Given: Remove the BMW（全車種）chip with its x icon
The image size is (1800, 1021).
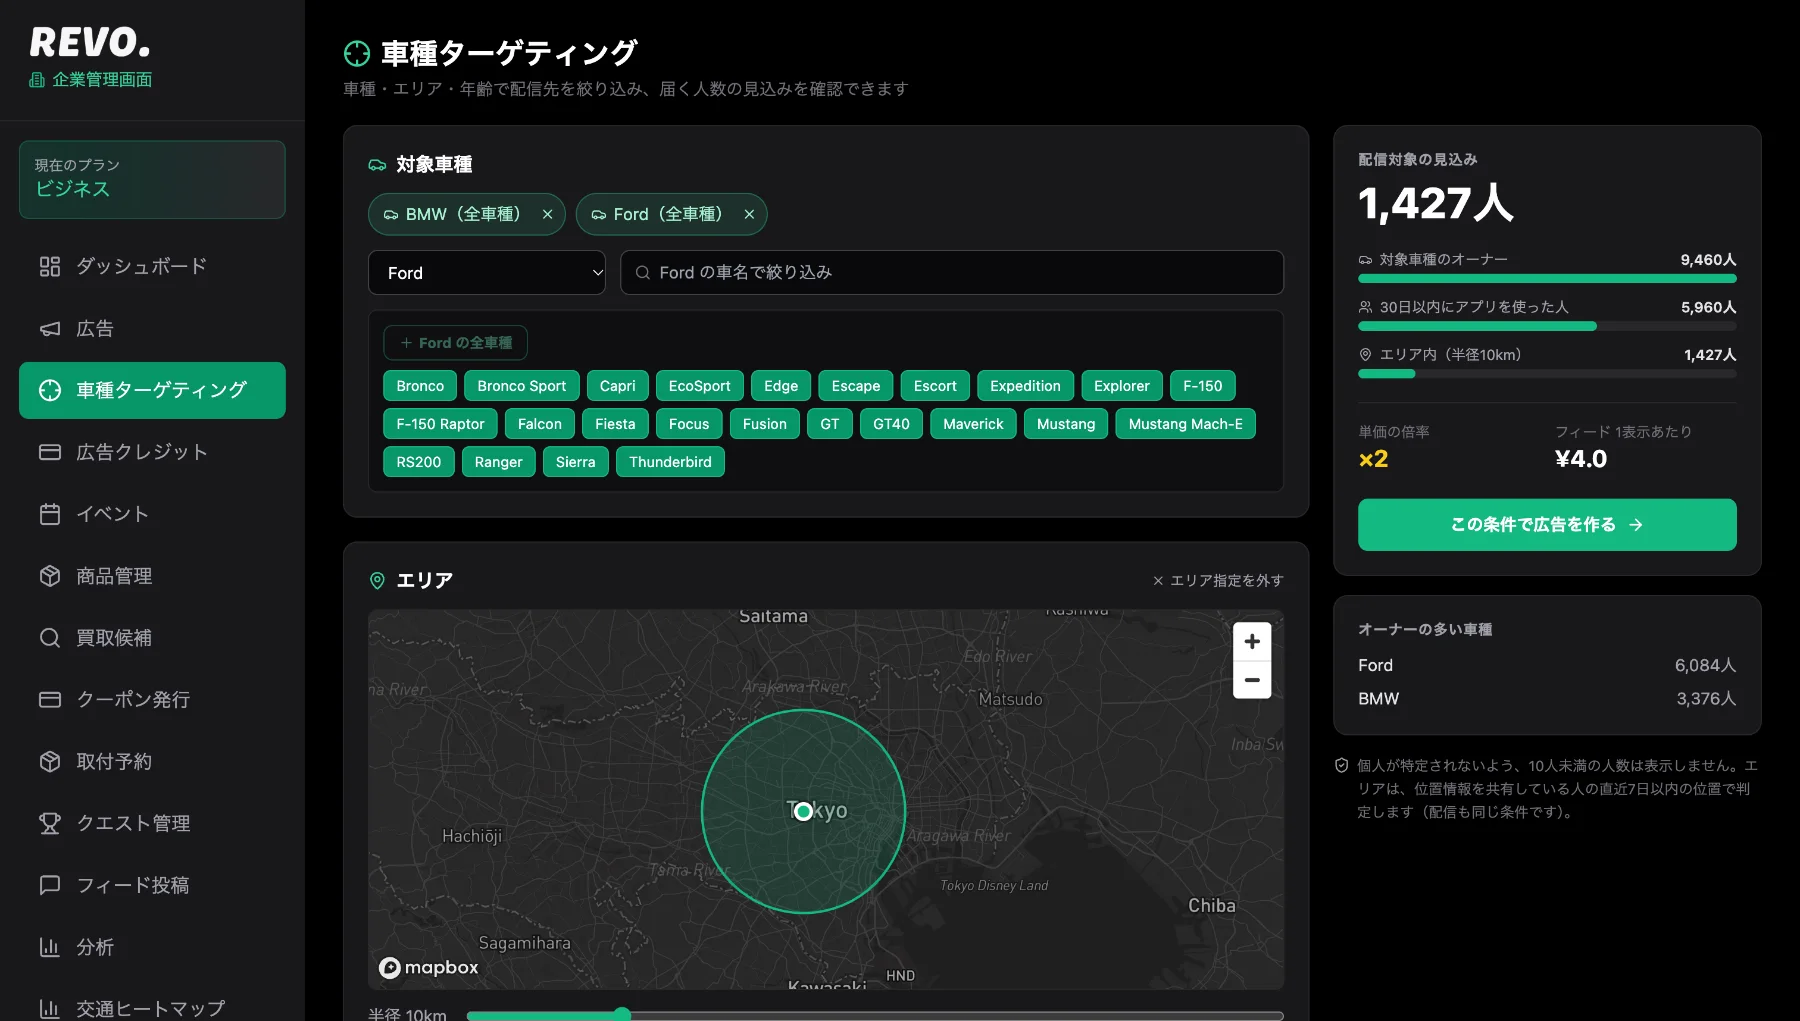Looking at the screenshot, I should tap(547, 214).
